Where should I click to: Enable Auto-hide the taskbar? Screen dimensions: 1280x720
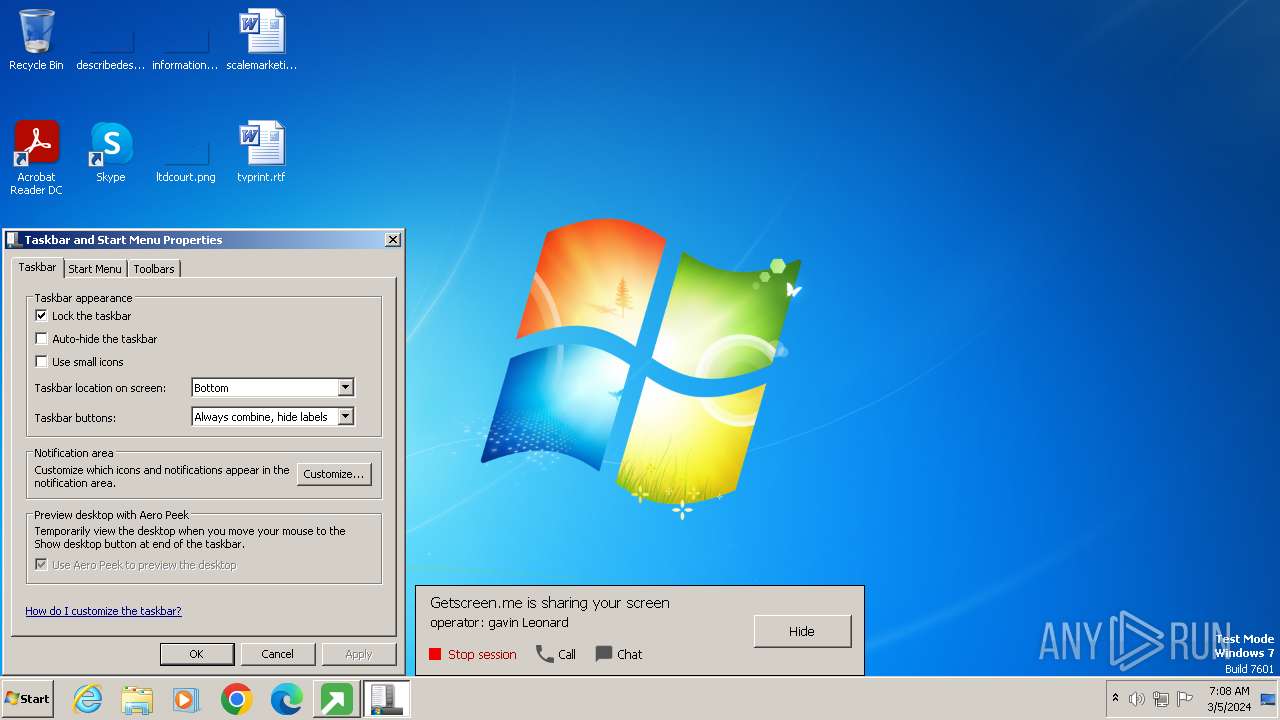(41, 338)
